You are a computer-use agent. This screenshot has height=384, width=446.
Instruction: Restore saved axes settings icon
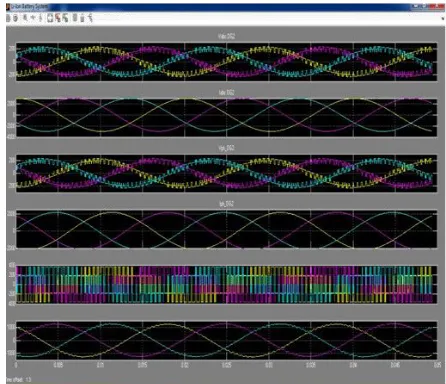[65, 18]
